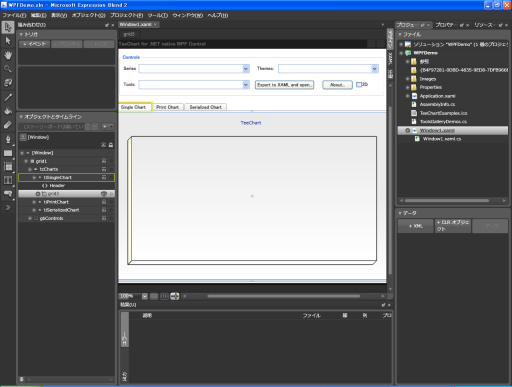Select the Grid layout panel tool
512x387 pixels.
[8, 167]
